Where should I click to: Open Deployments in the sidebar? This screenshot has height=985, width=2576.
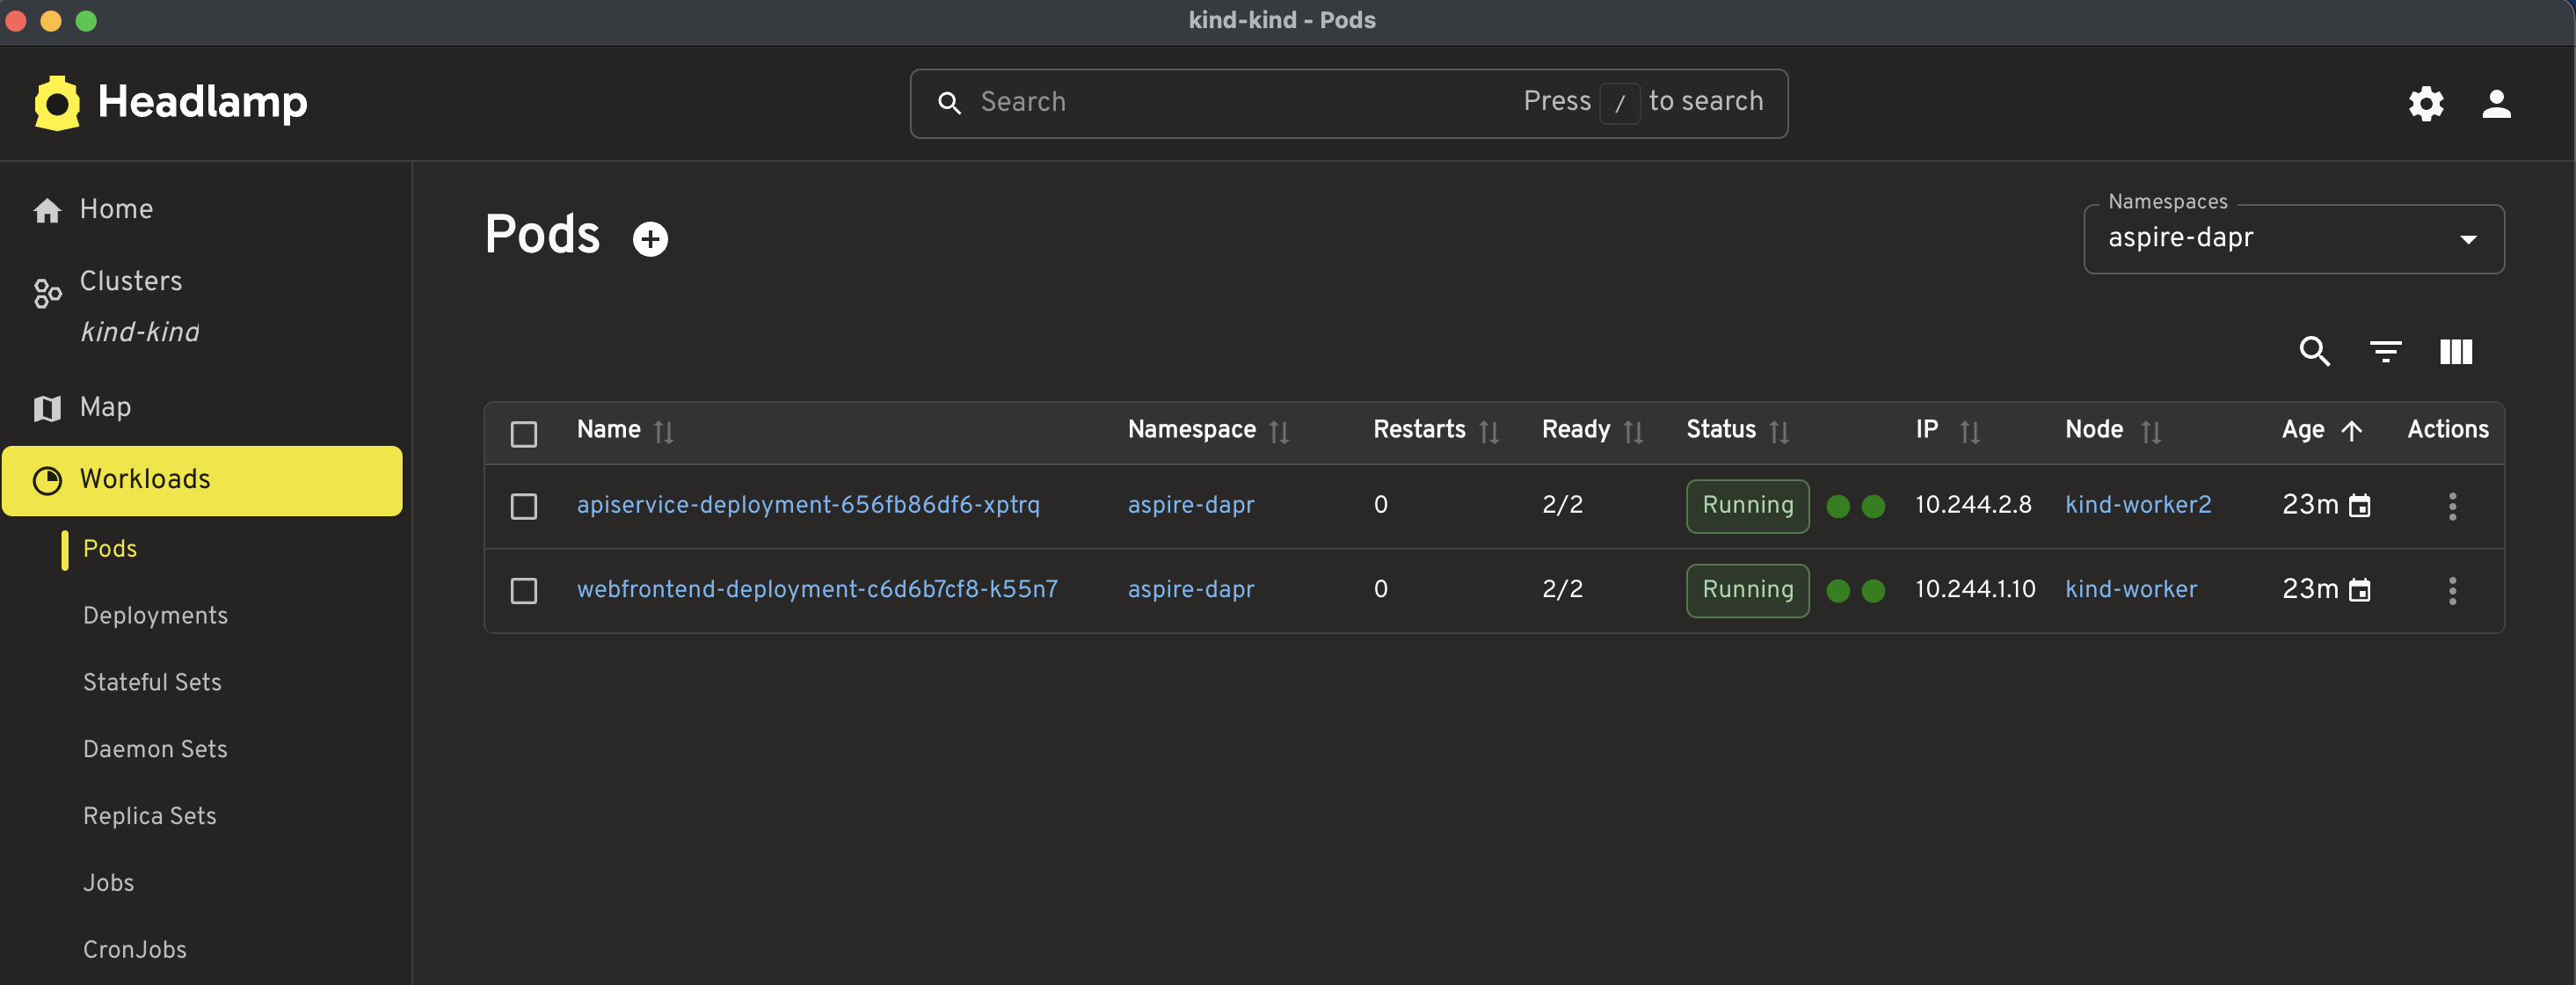click(x=155, y=615)
